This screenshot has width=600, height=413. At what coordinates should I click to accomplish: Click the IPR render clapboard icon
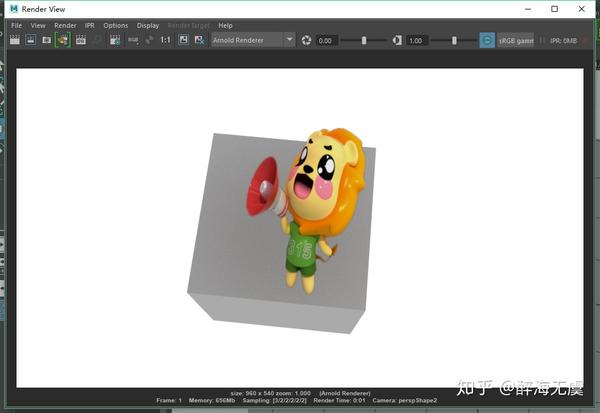[x=81, y=40]
